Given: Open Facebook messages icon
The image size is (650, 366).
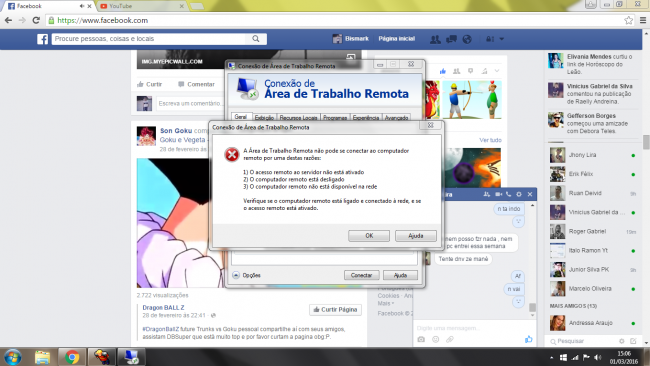Looking at the screenshot, I should tap(451, 39).
